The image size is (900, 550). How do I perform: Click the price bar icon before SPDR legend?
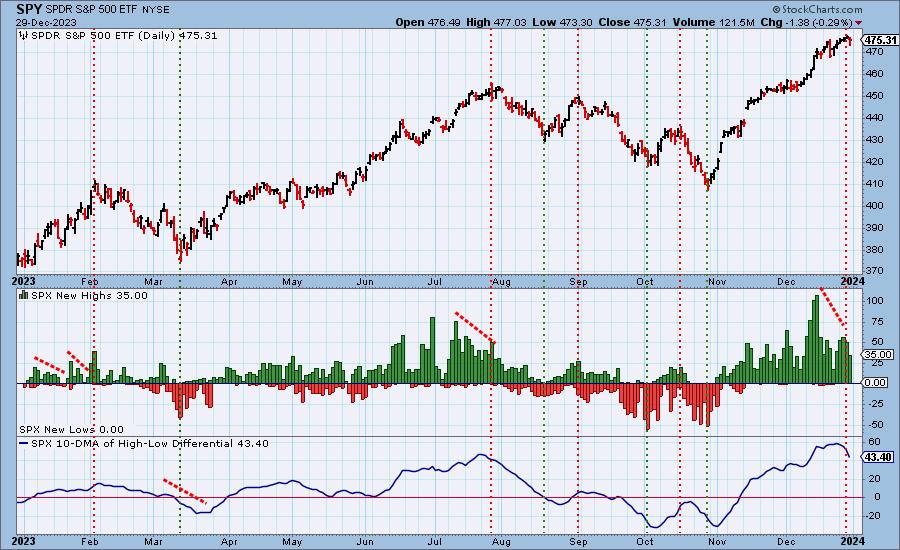click(x=24, y=36)
